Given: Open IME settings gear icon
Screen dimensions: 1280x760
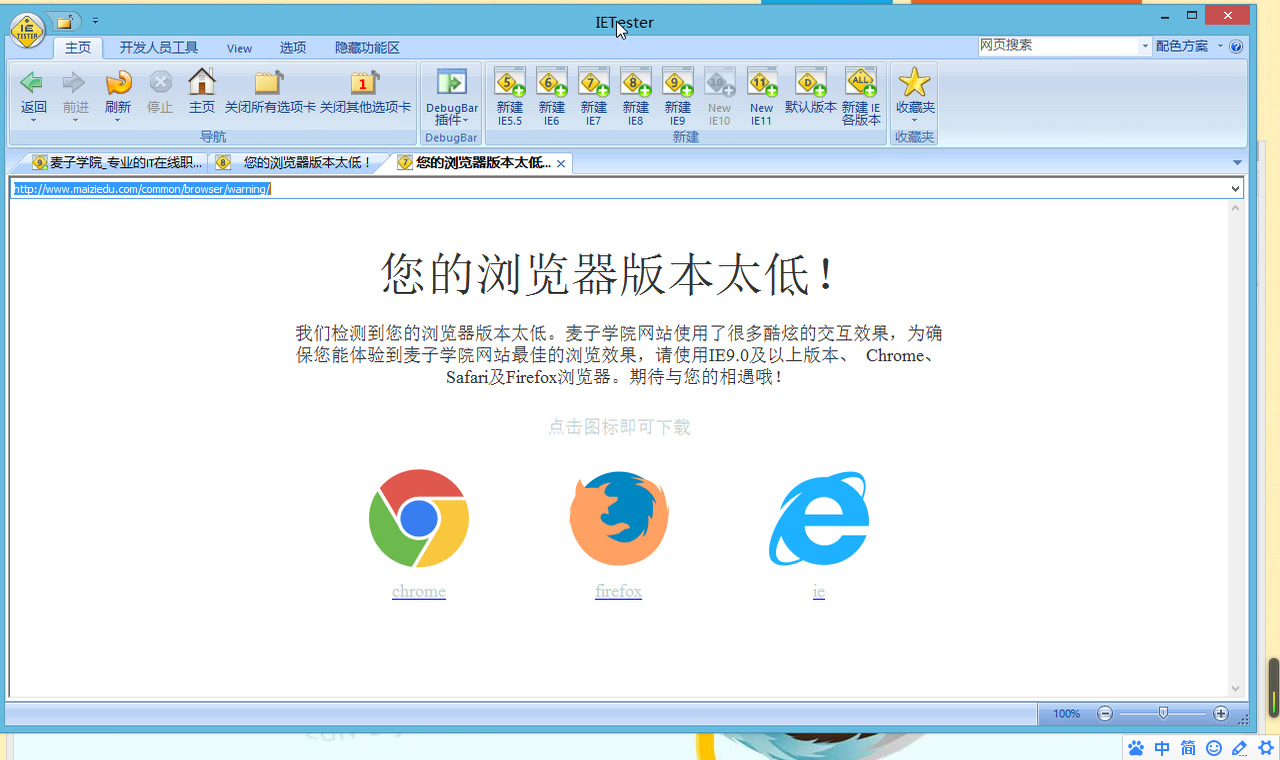Looking at the screenshot, I should pyautogui.click(x=1266, y=748).
